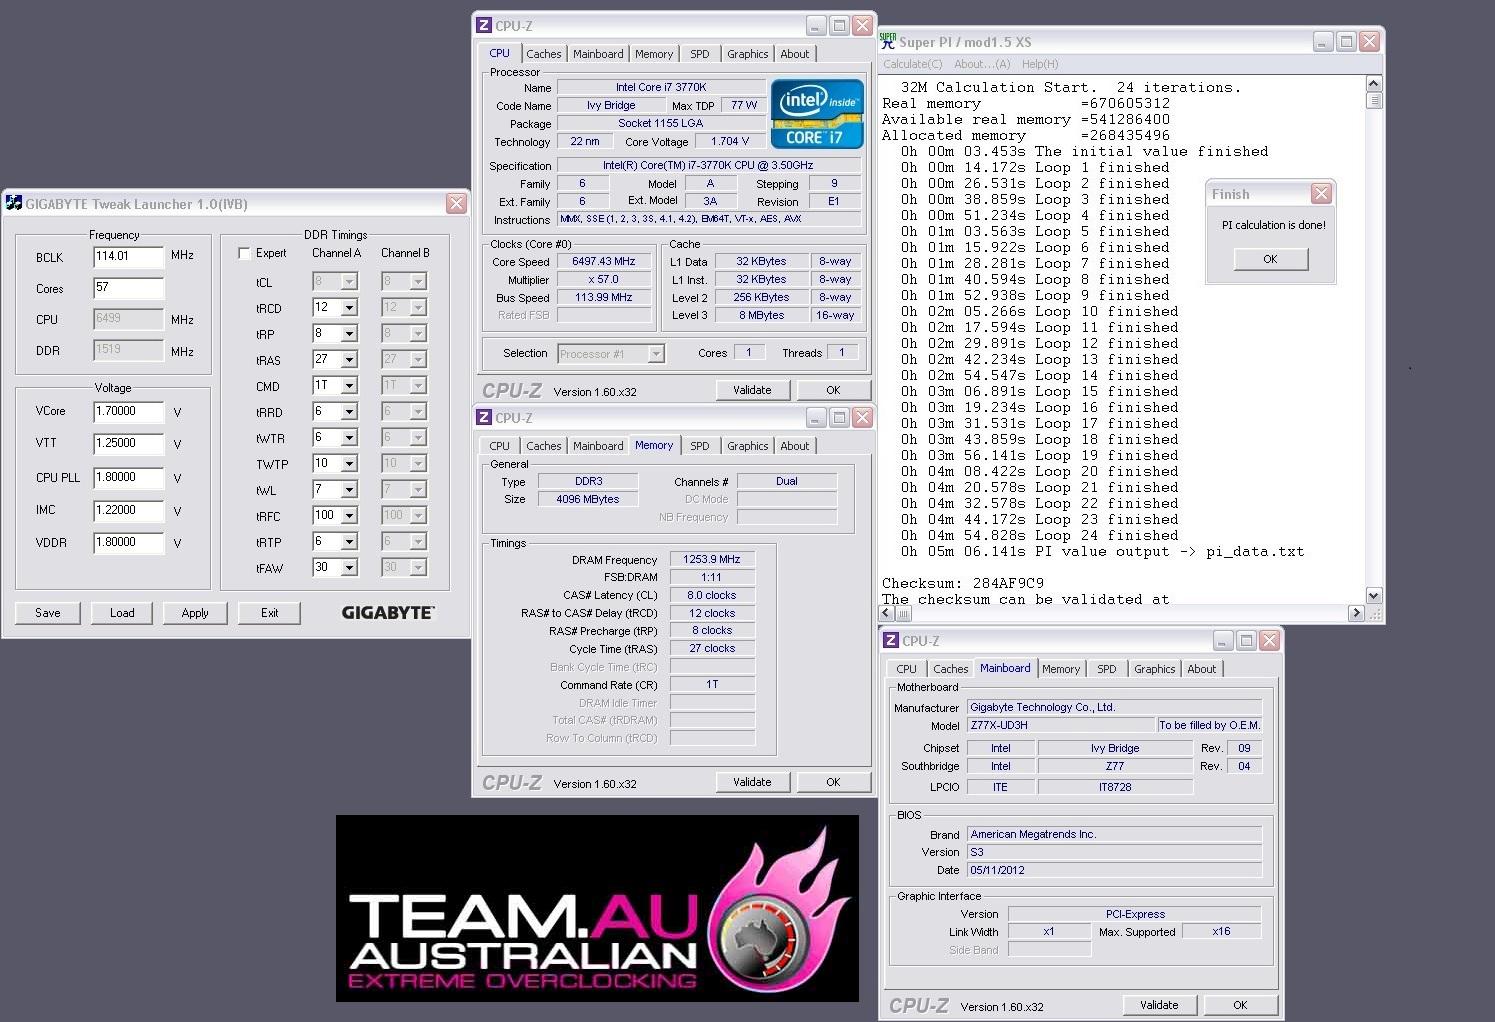Click the CPU PLL voltage input field
Screen dimensions: 1495x1022
[x=128, y=478]
